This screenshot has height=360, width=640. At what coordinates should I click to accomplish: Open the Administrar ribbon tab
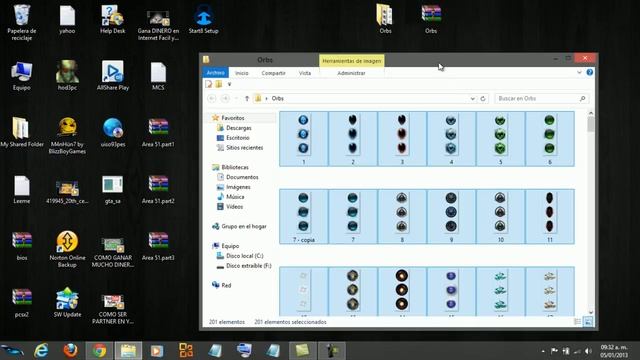tap(351, 73)
